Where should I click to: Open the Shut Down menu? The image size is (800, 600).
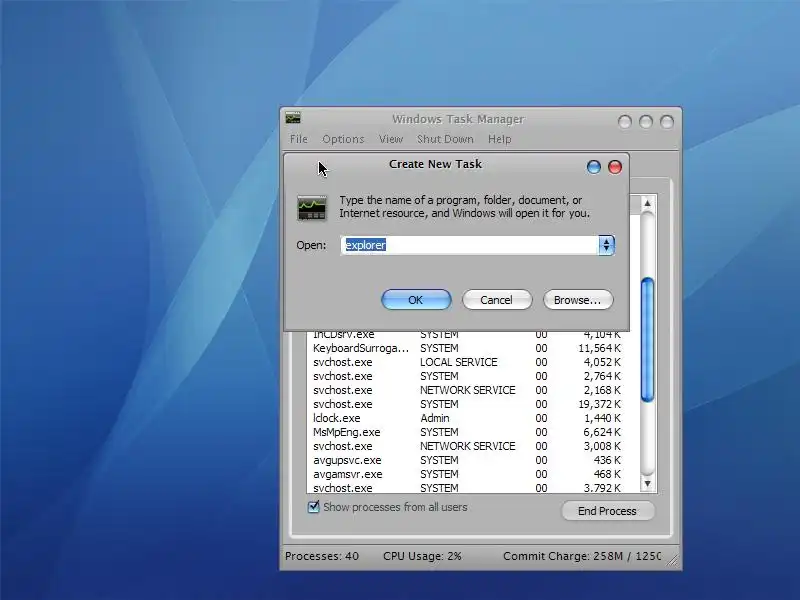445,139
